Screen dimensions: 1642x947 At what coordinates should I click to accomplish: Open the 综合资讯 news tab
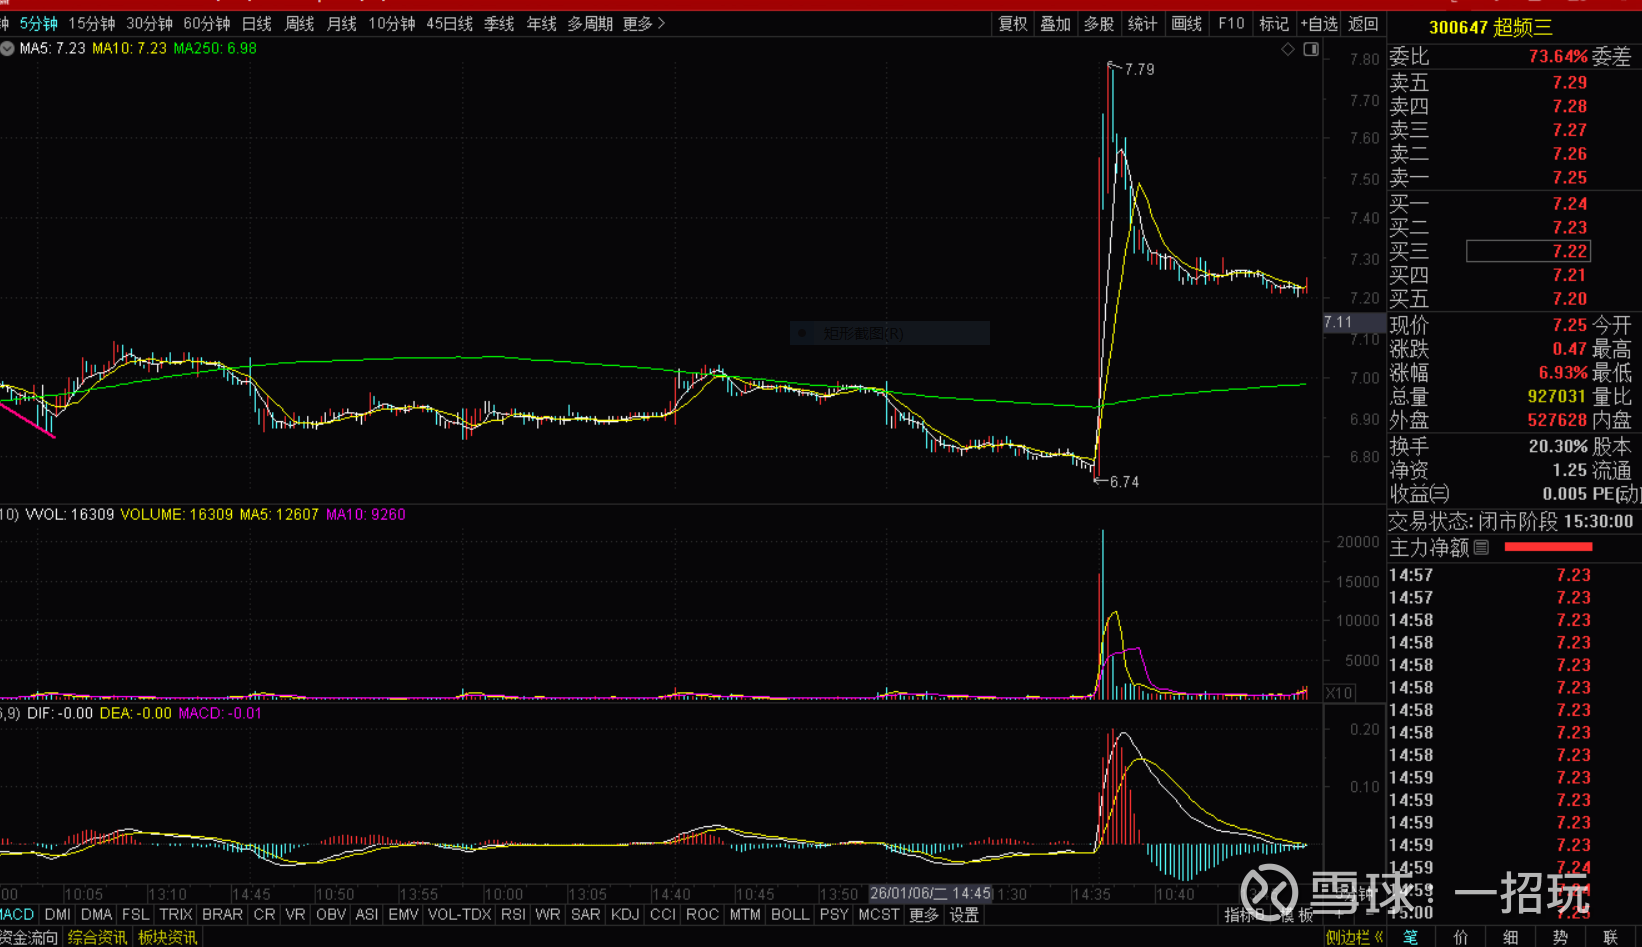[x=97, y=937]
